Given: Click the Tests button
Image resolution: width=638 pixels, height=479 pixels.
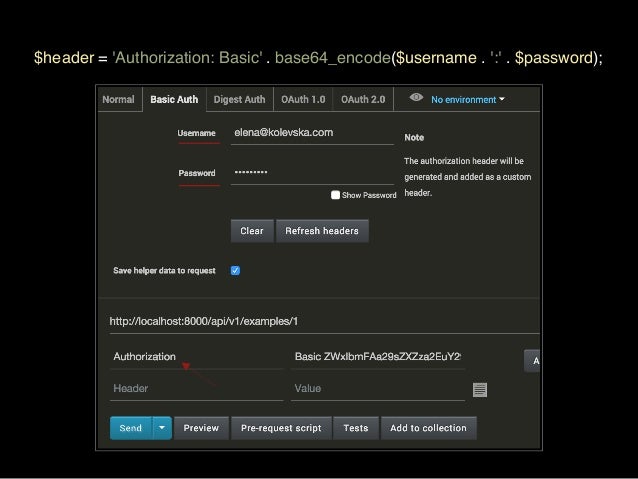Looking at the screenshot, I should (356, 428).
